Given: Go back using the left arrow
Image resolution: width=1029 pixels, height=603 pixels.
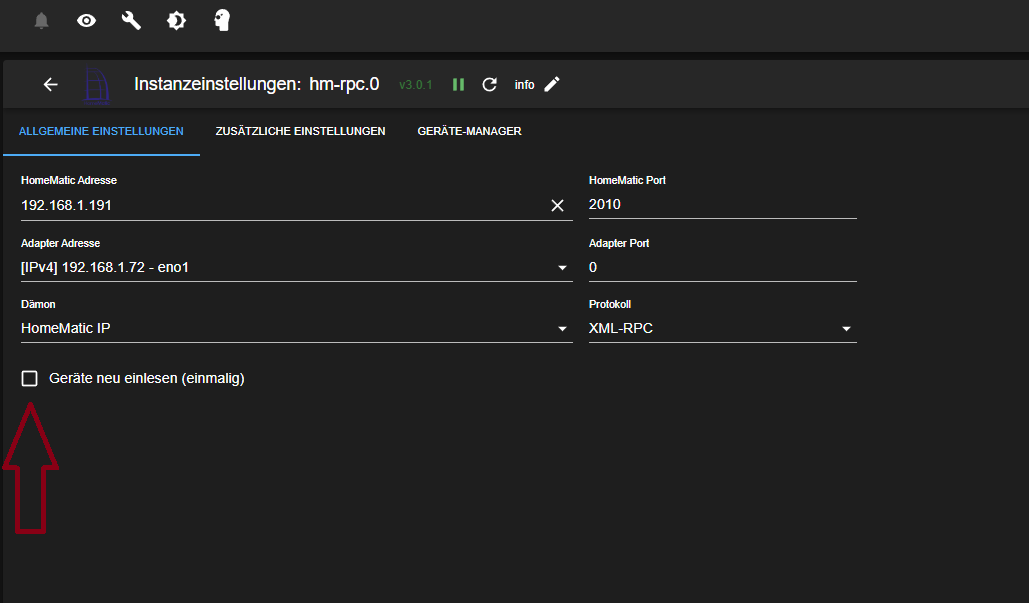Looking at the screenshot, I should click(50, 85).
